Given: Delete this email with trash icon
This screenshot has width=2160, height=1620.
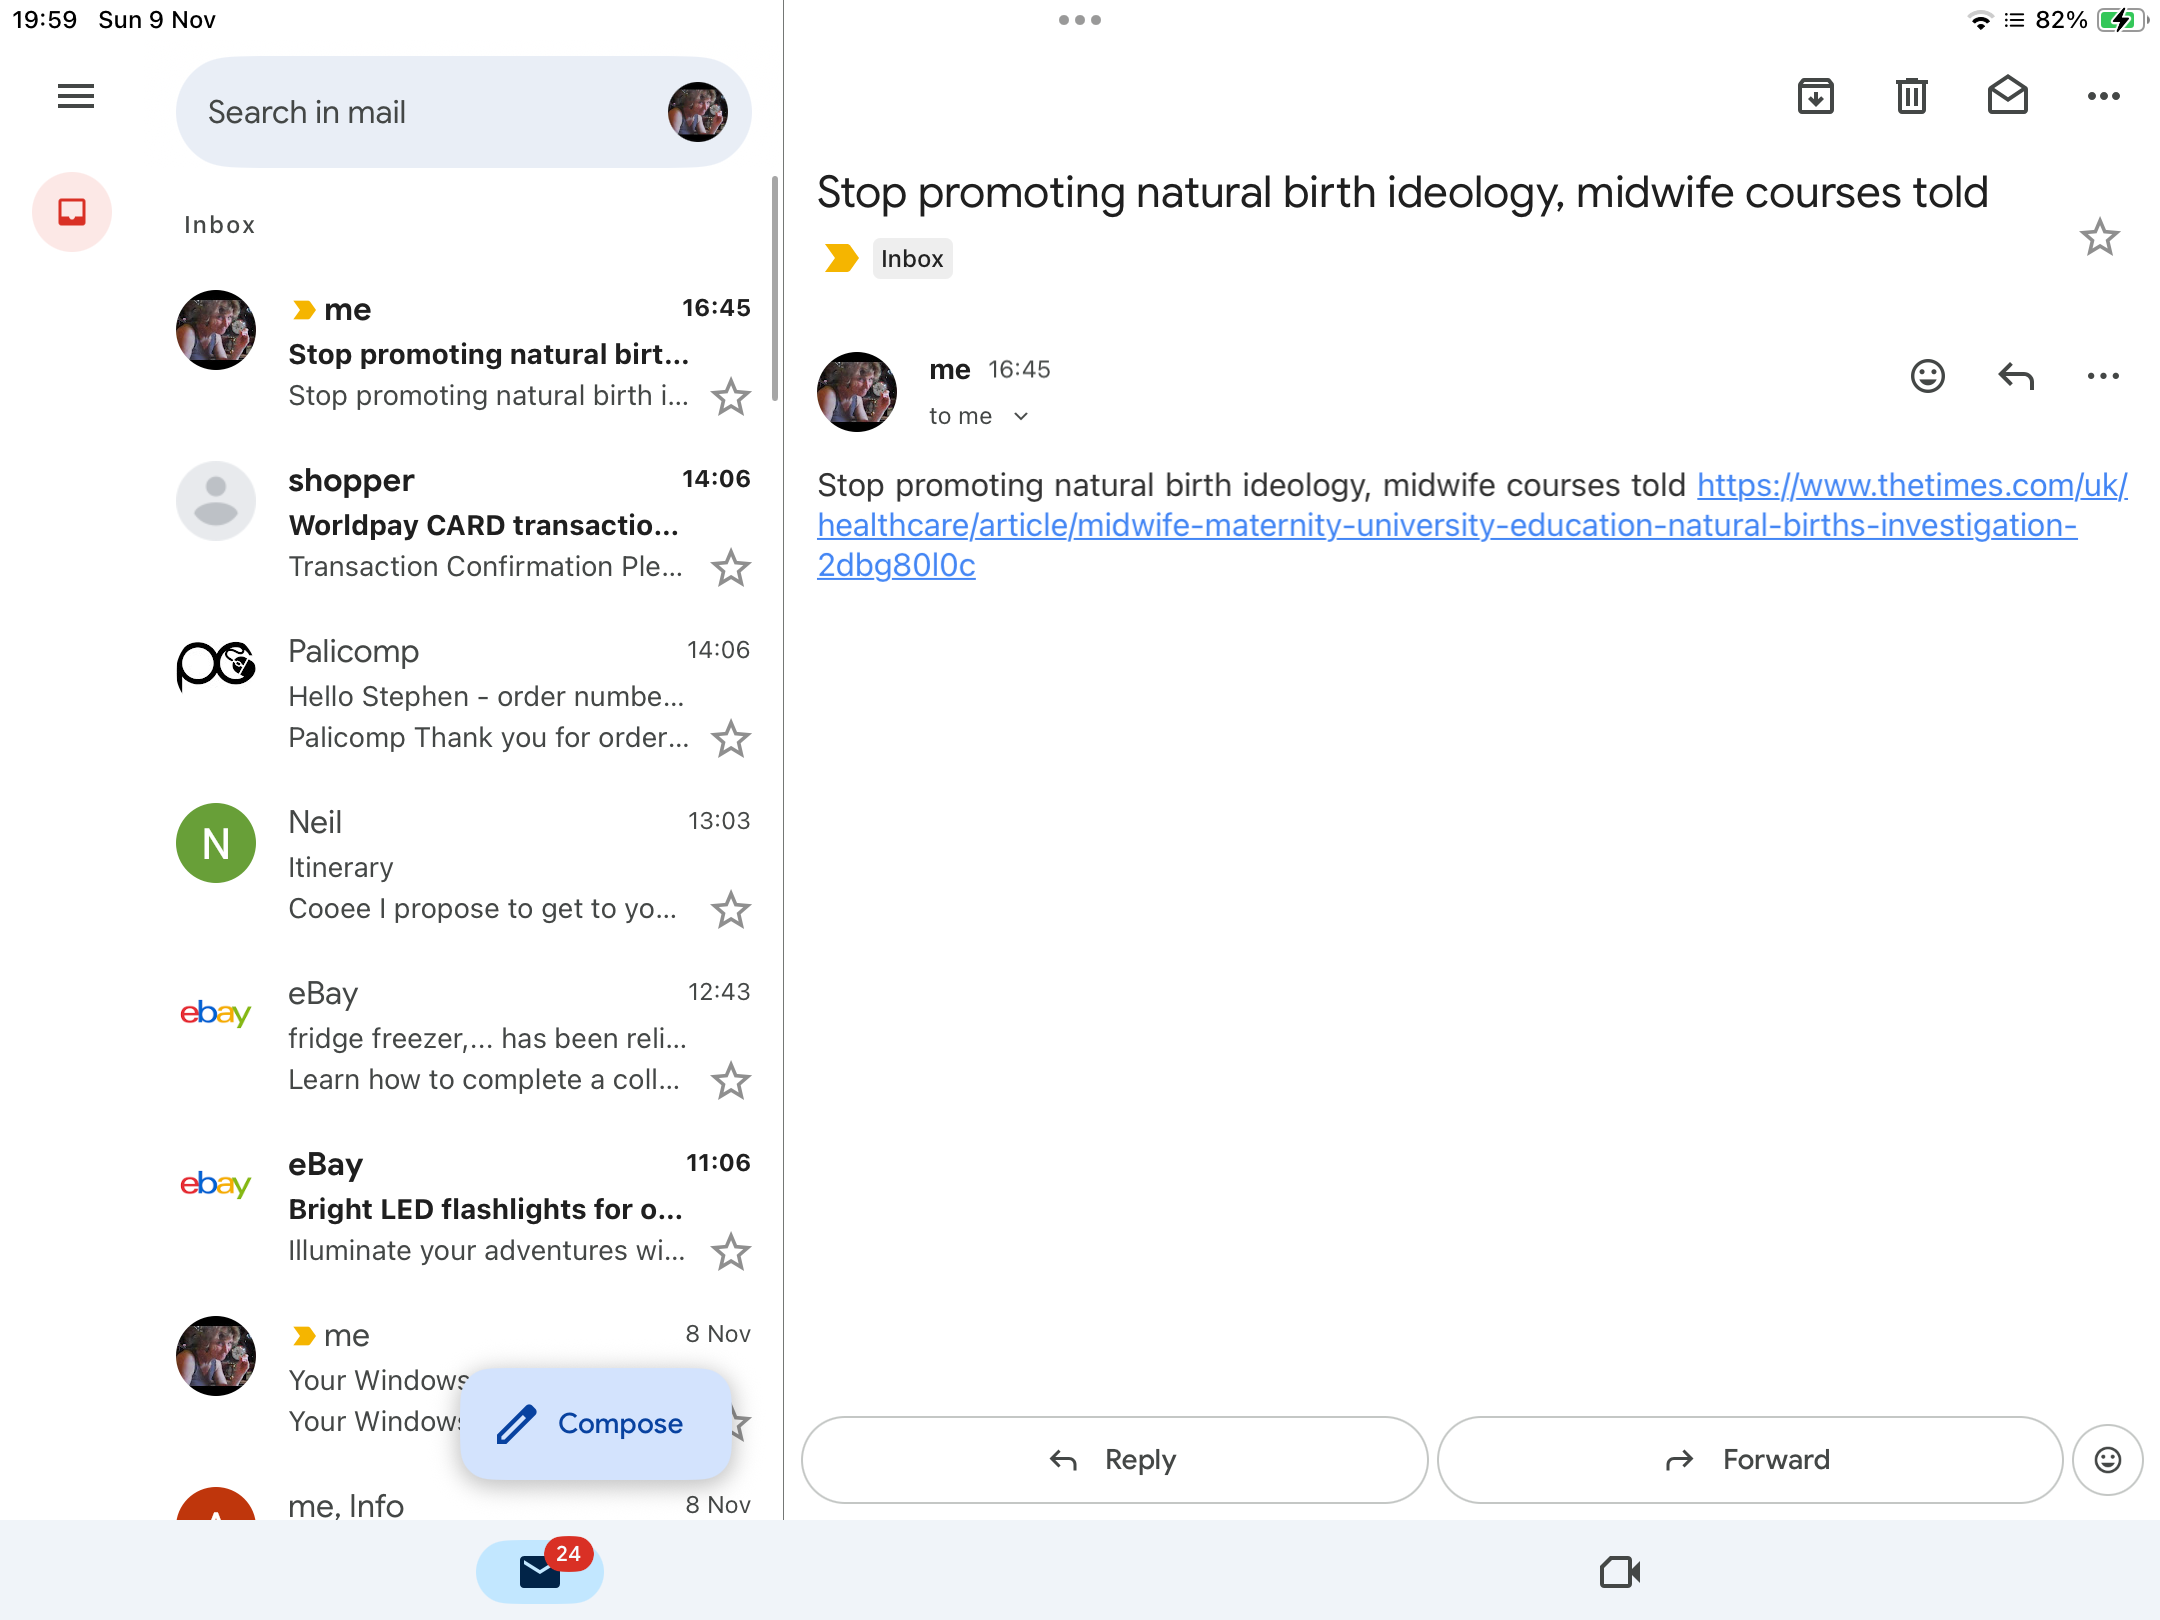Looking at the screenshot, I should coord(1911,97).
